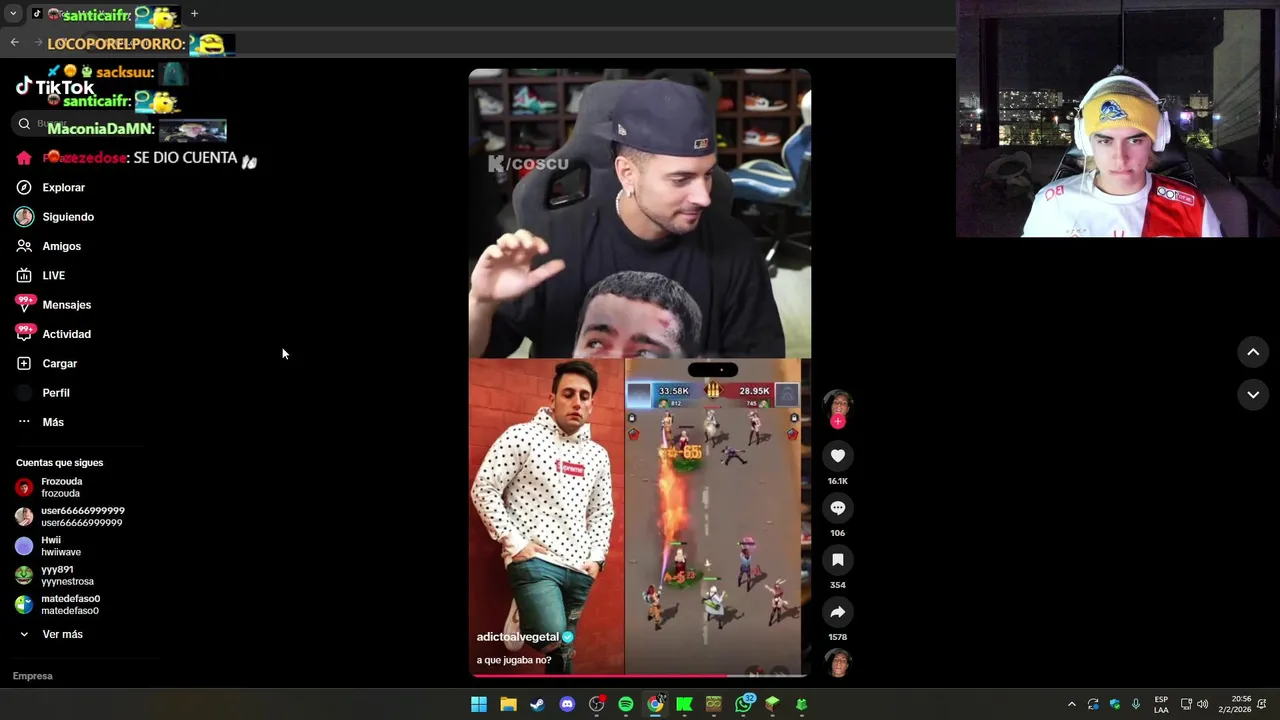The height and width of the screenshot is (720, 1280).
Task: Open comments via the speech bubble icon
Action: [838, 508]
